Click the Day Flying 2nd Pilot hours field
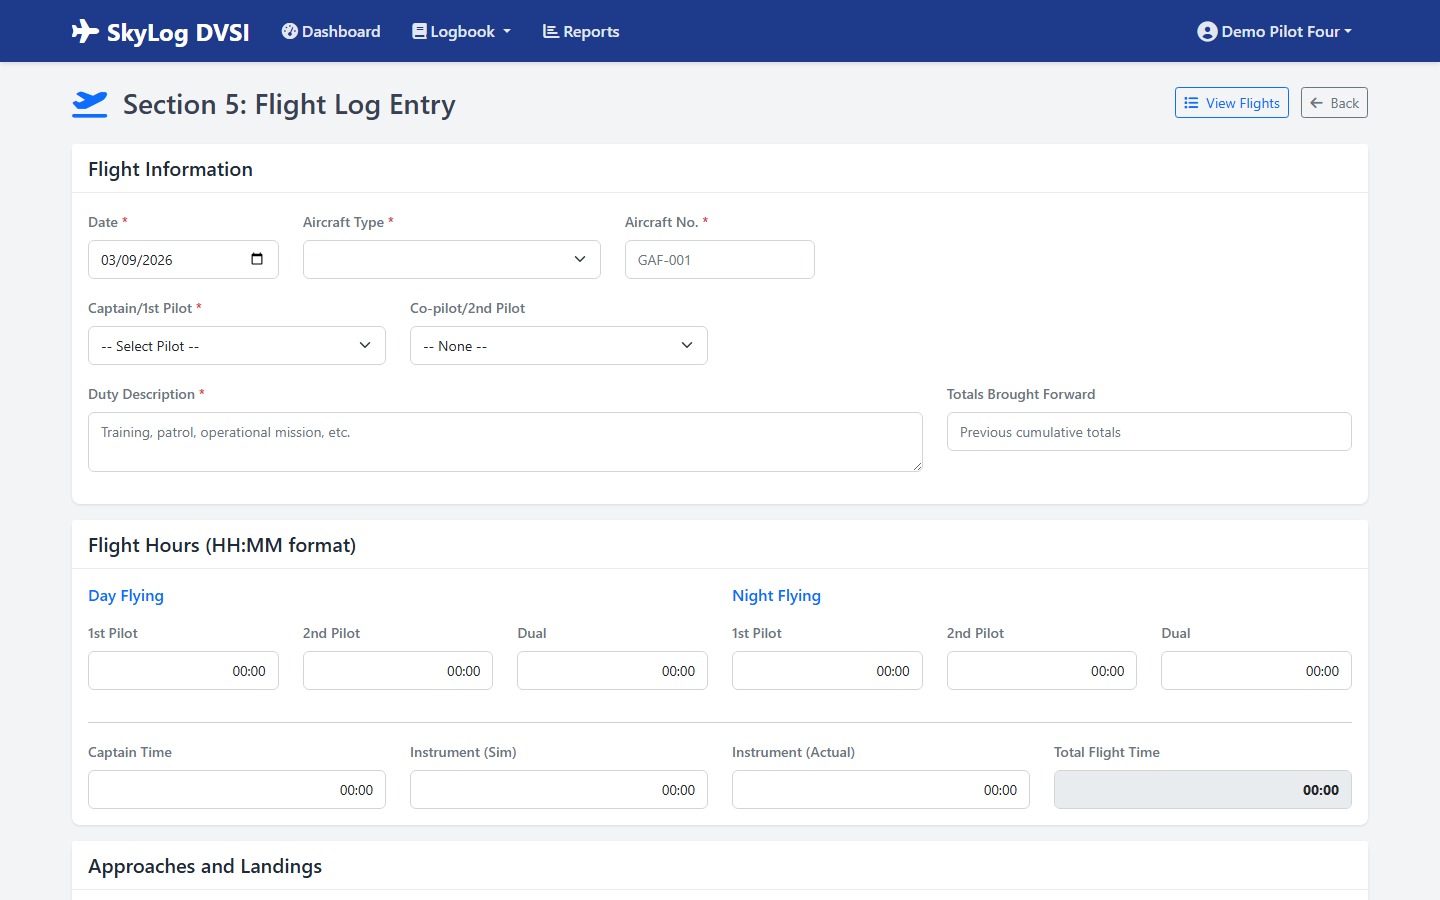1440x900 pixels. [398, 671]
